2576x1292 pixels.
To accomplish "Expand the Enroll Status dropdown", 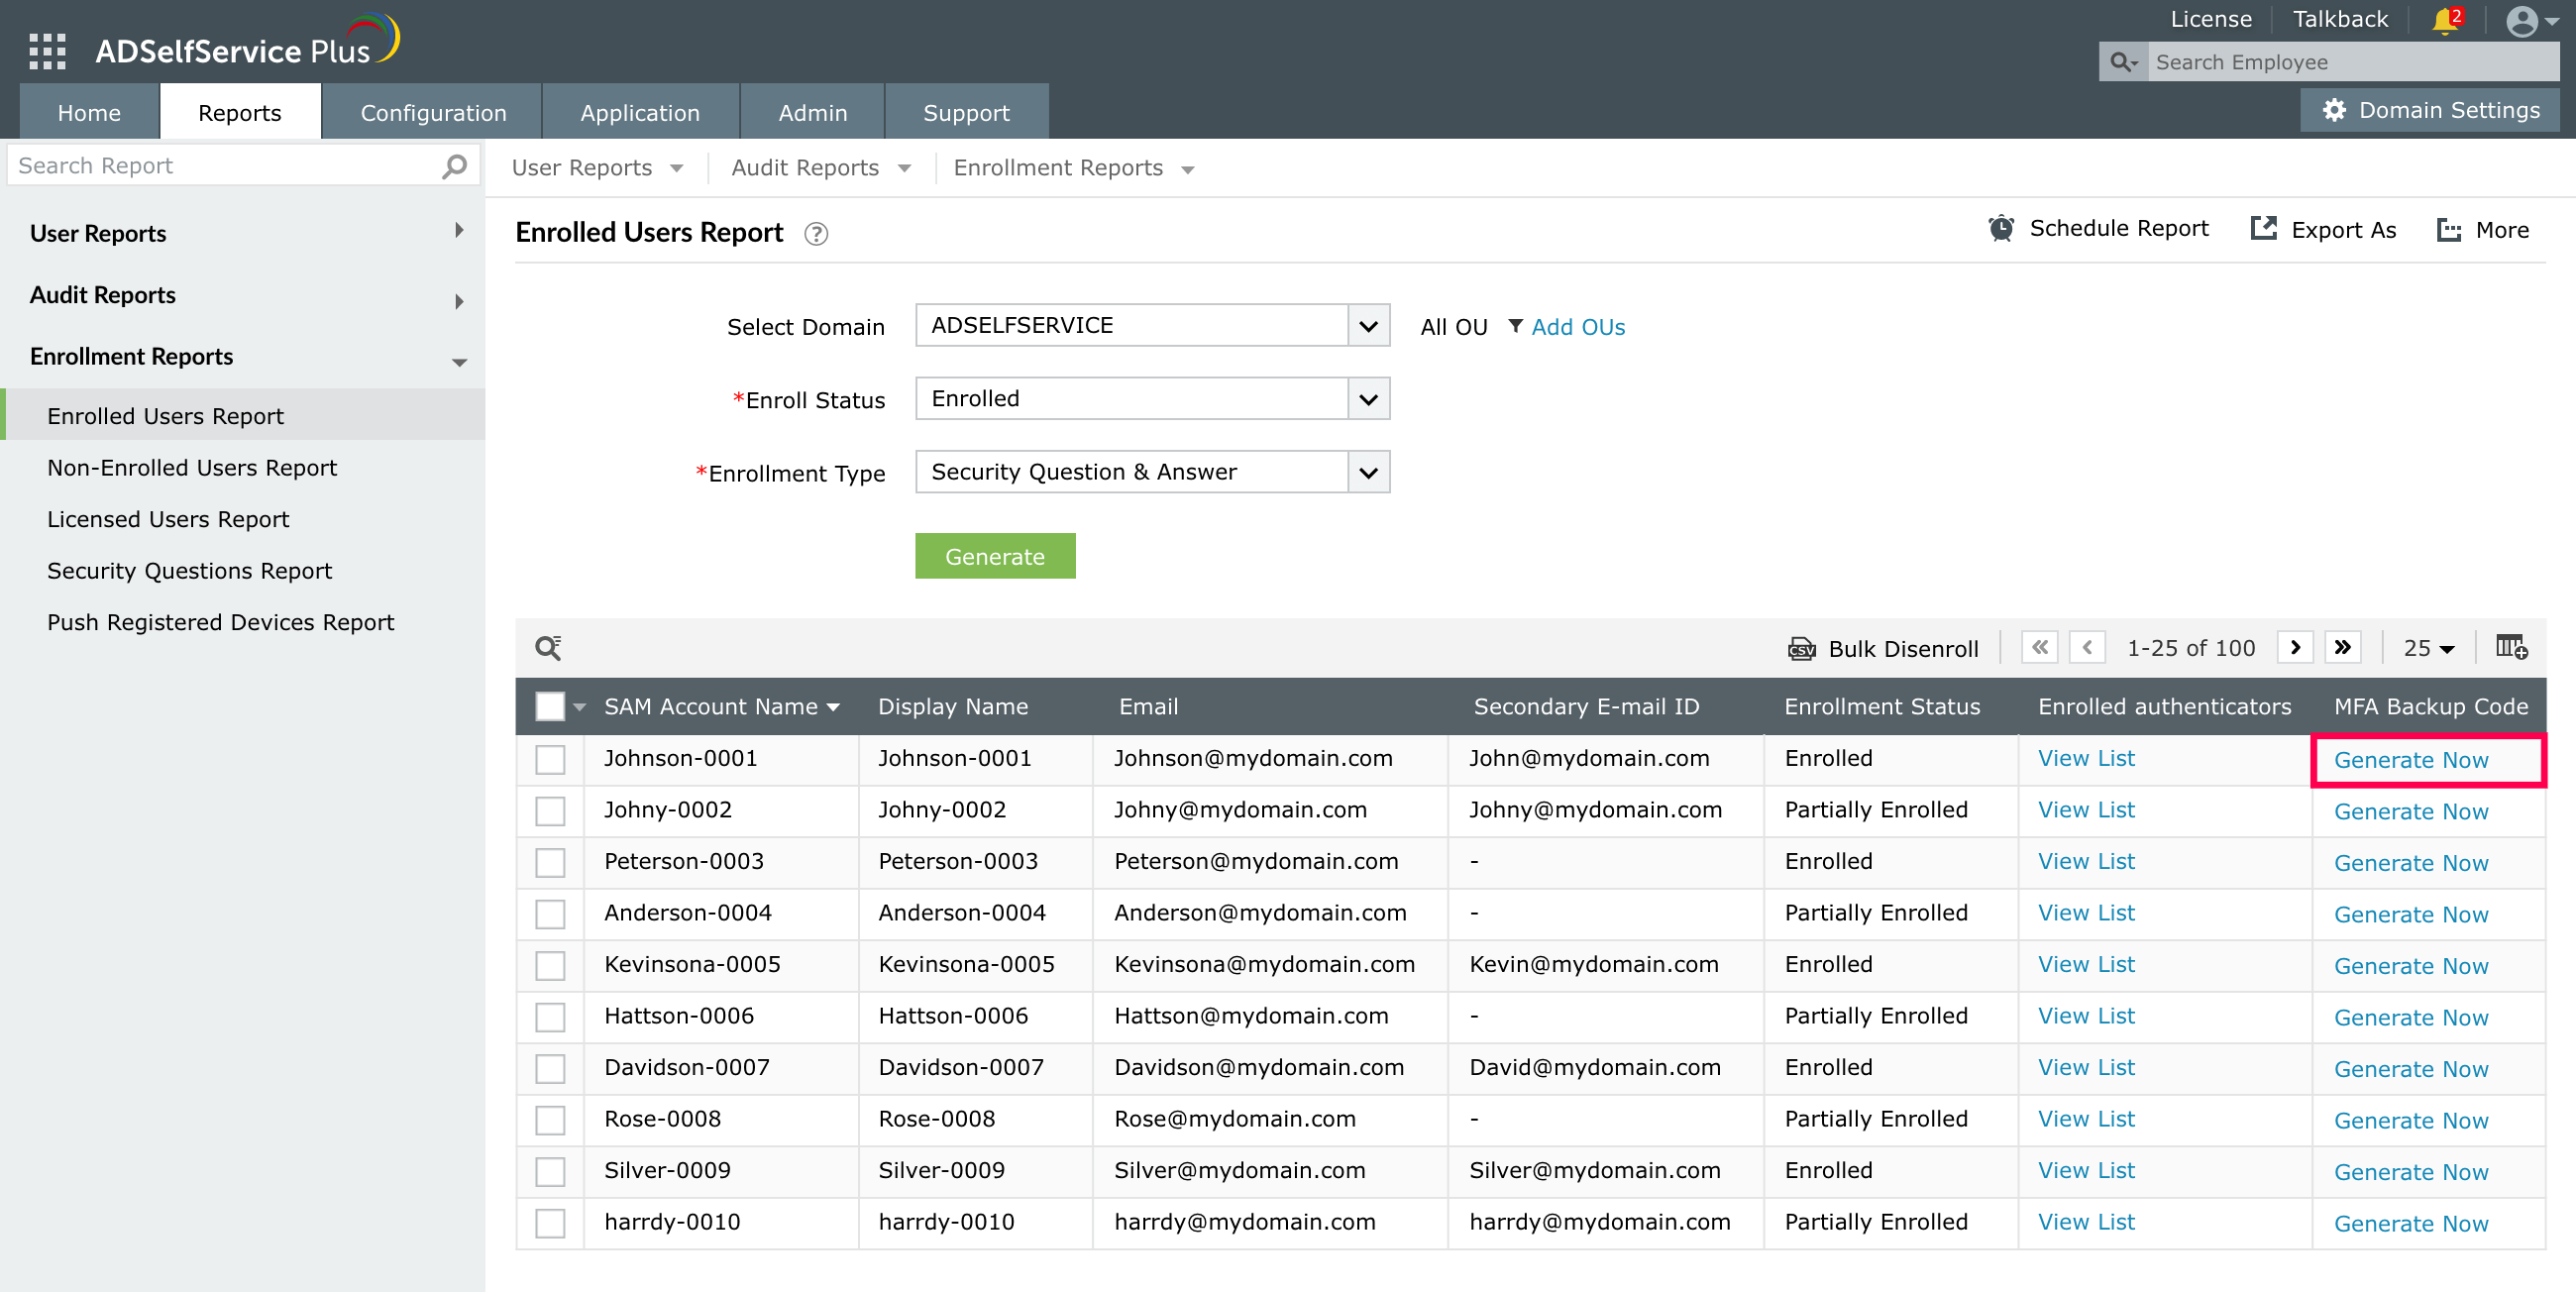I will pos(1368,399).
